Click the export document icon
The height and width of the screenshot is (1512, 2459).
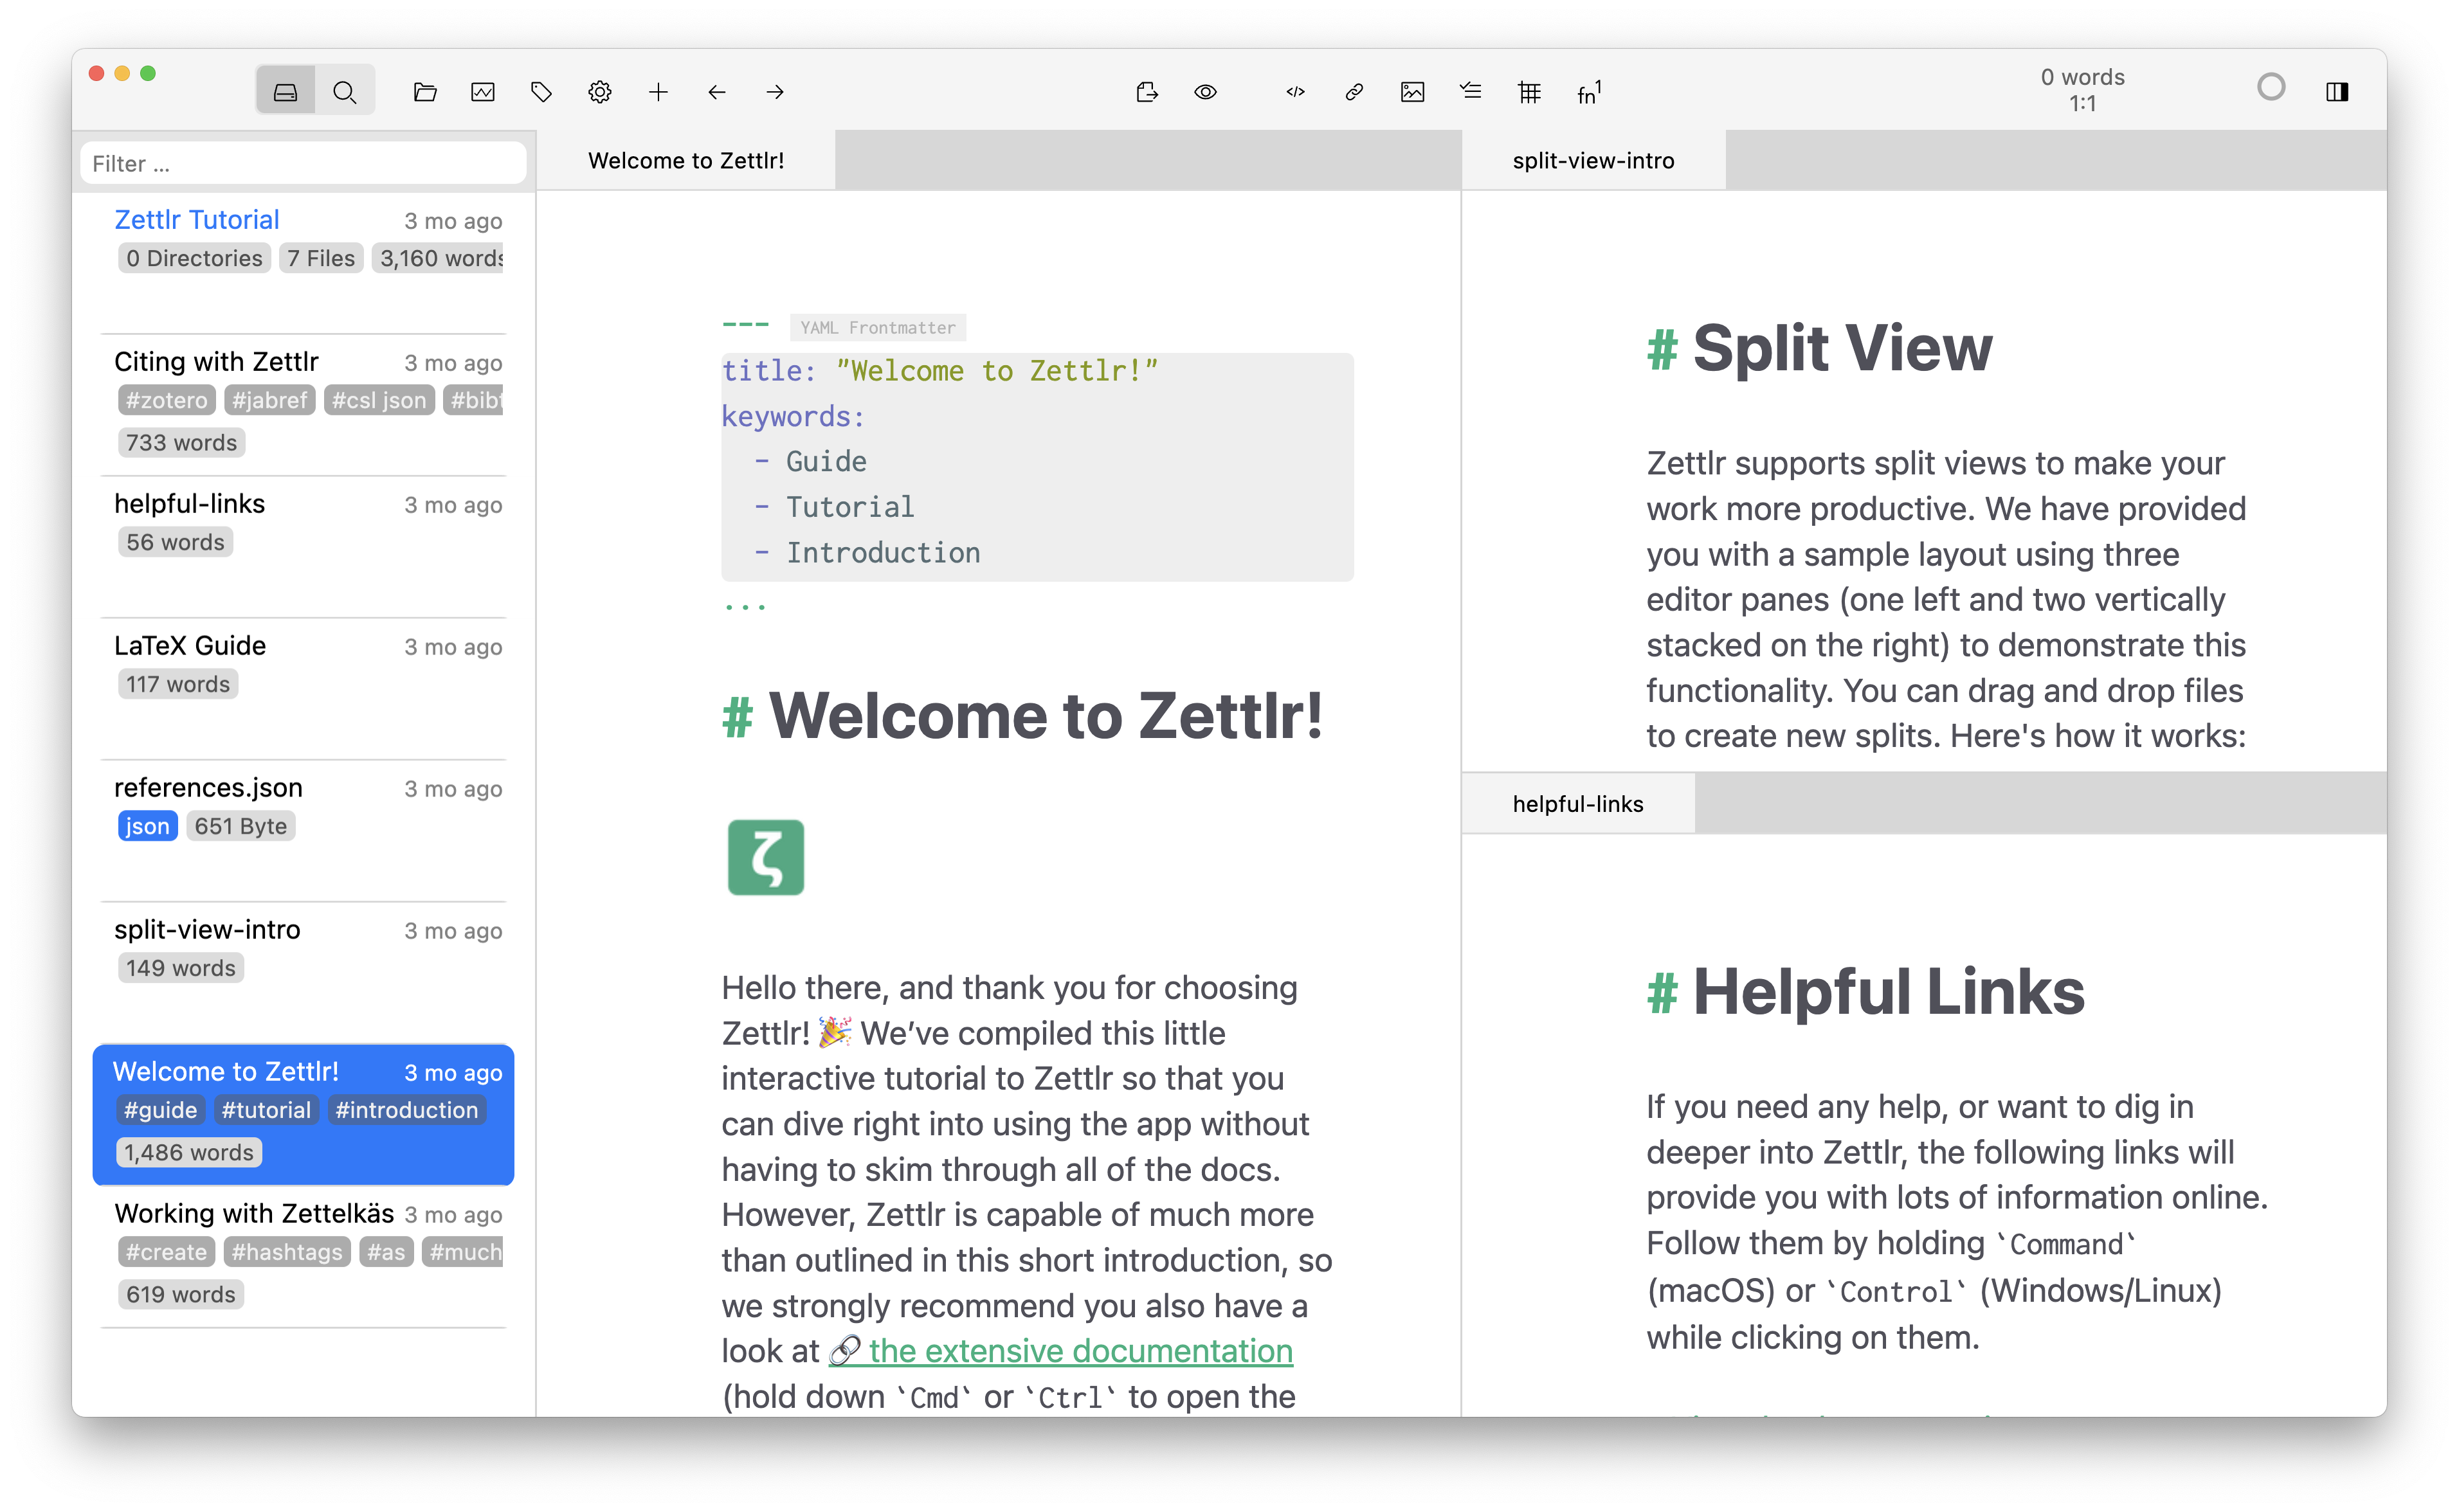[x=1147, y=92]
